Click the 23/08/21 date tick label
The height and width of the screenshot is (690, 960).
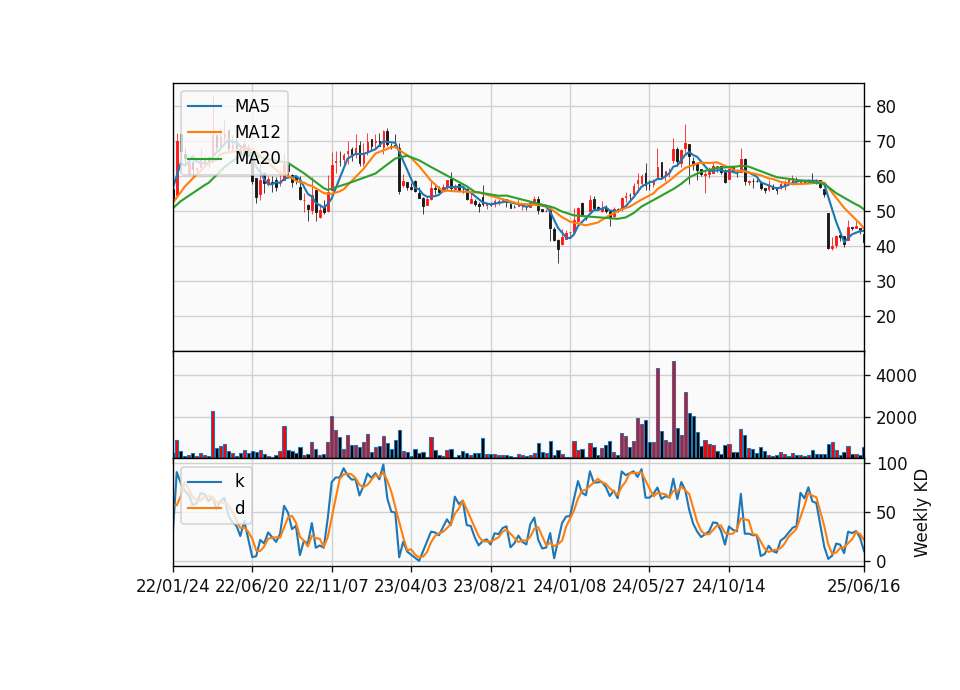click(x=490, y=586)
